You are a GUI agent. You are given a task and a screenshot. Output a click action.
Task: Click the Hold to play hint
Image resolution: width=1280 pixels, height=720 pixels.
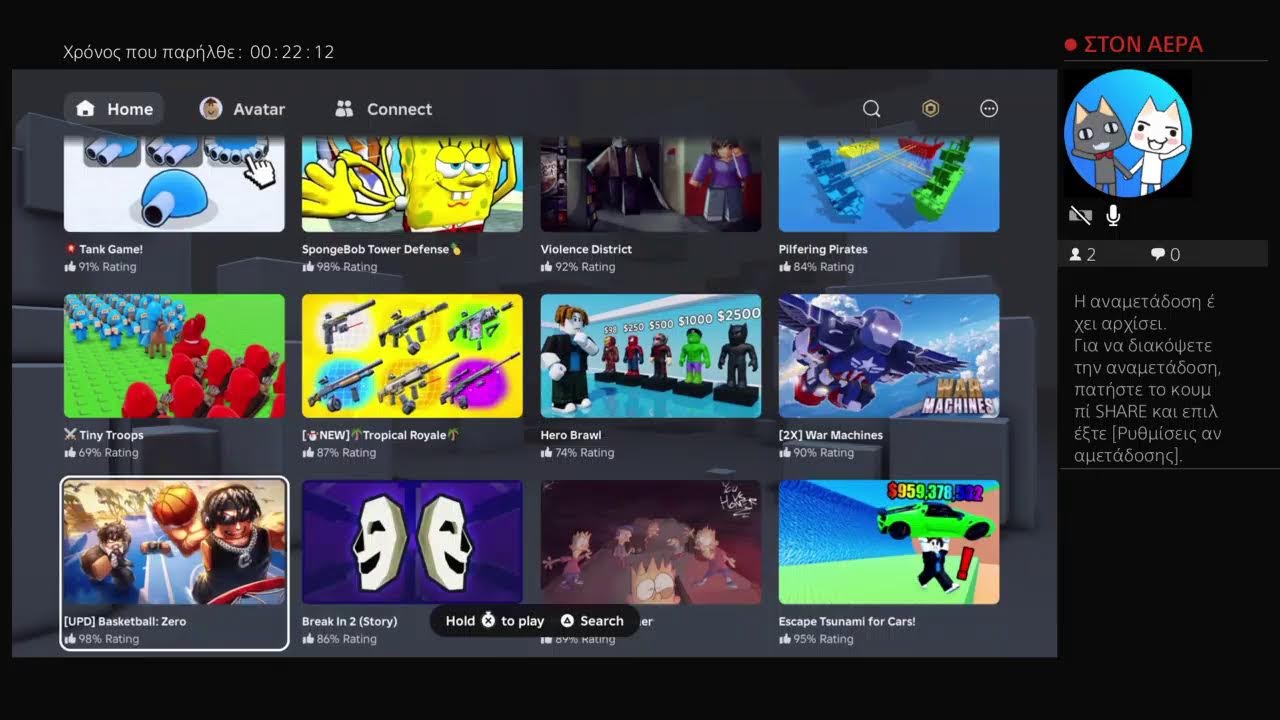(495, 621)
